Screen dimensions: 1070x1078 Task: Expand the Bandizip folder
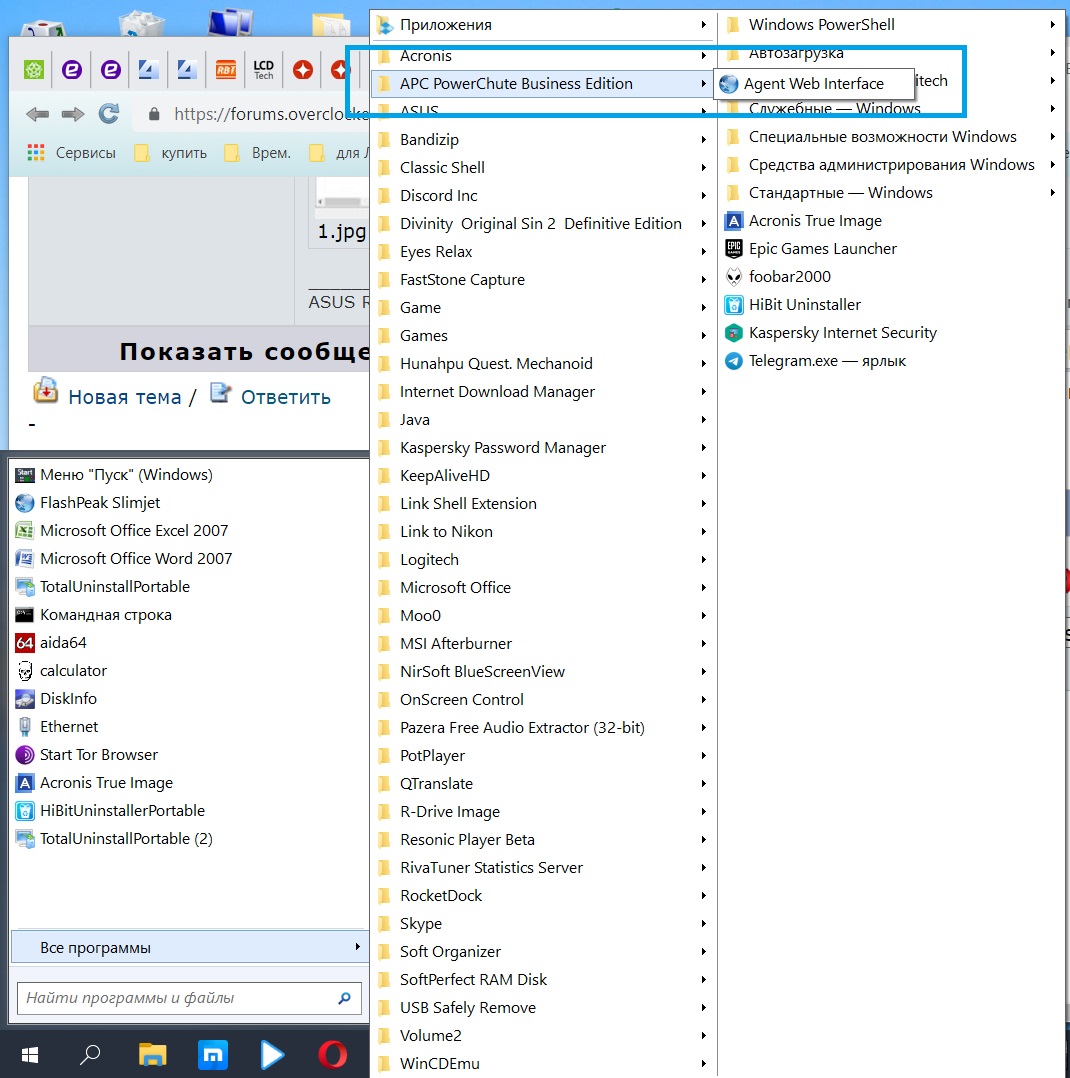coord(543,140)
